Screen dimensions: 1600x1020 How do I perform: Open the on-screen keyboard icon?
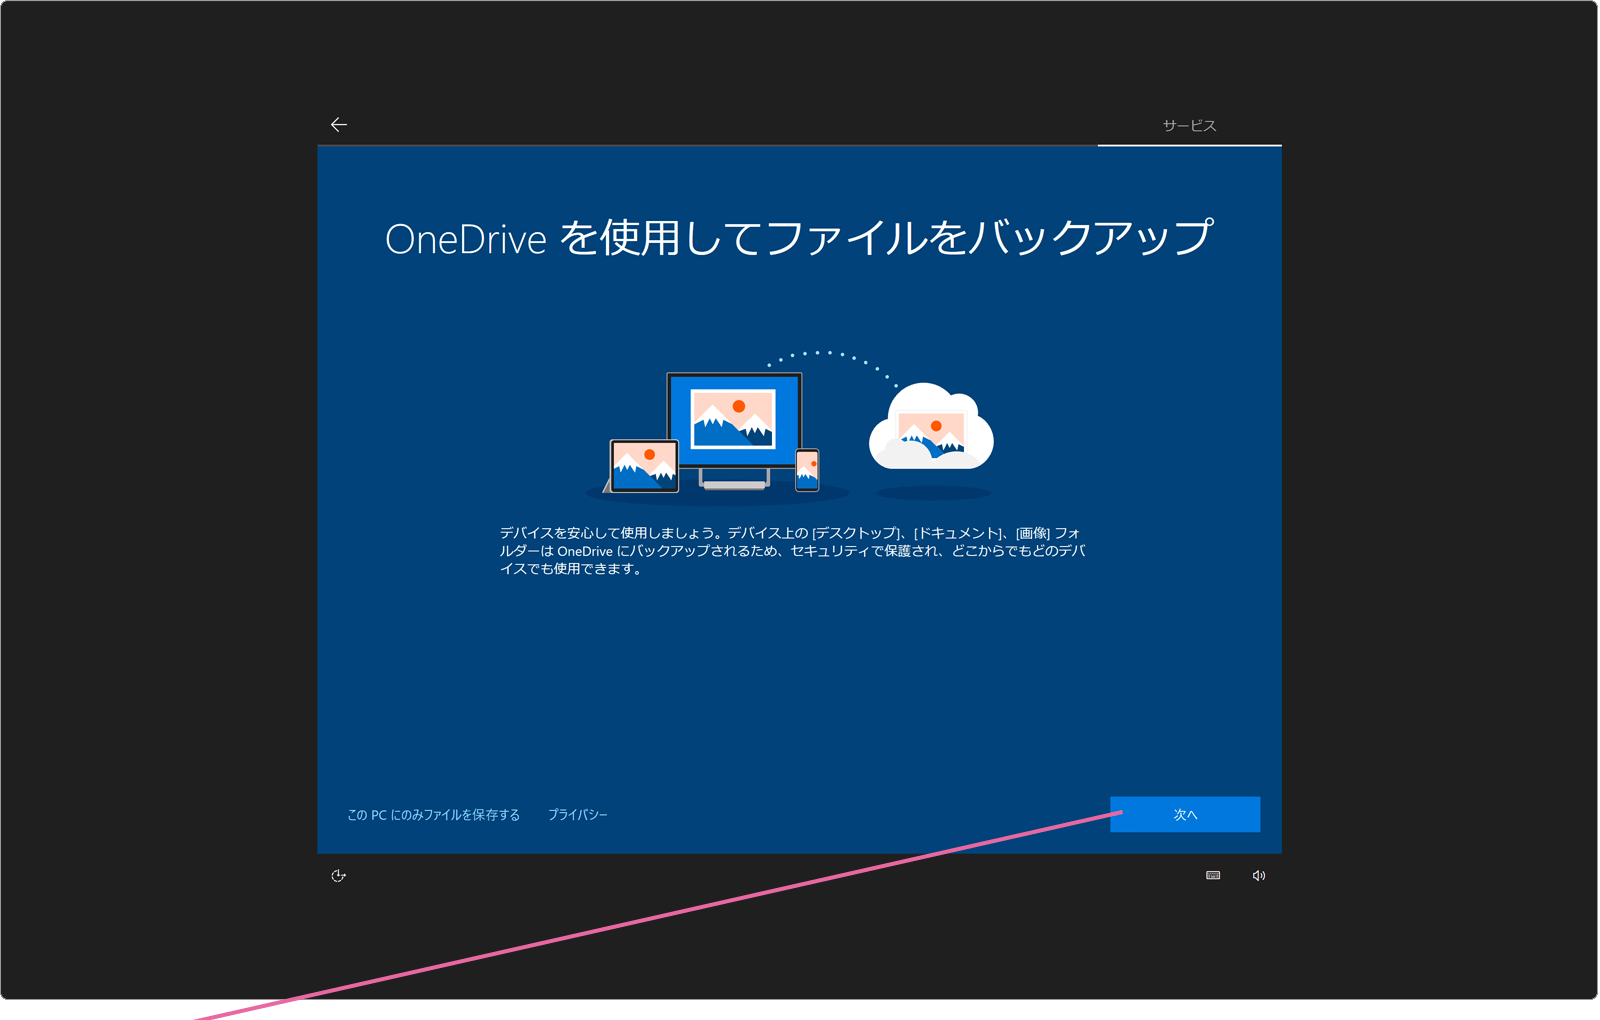click(1213, 876)
